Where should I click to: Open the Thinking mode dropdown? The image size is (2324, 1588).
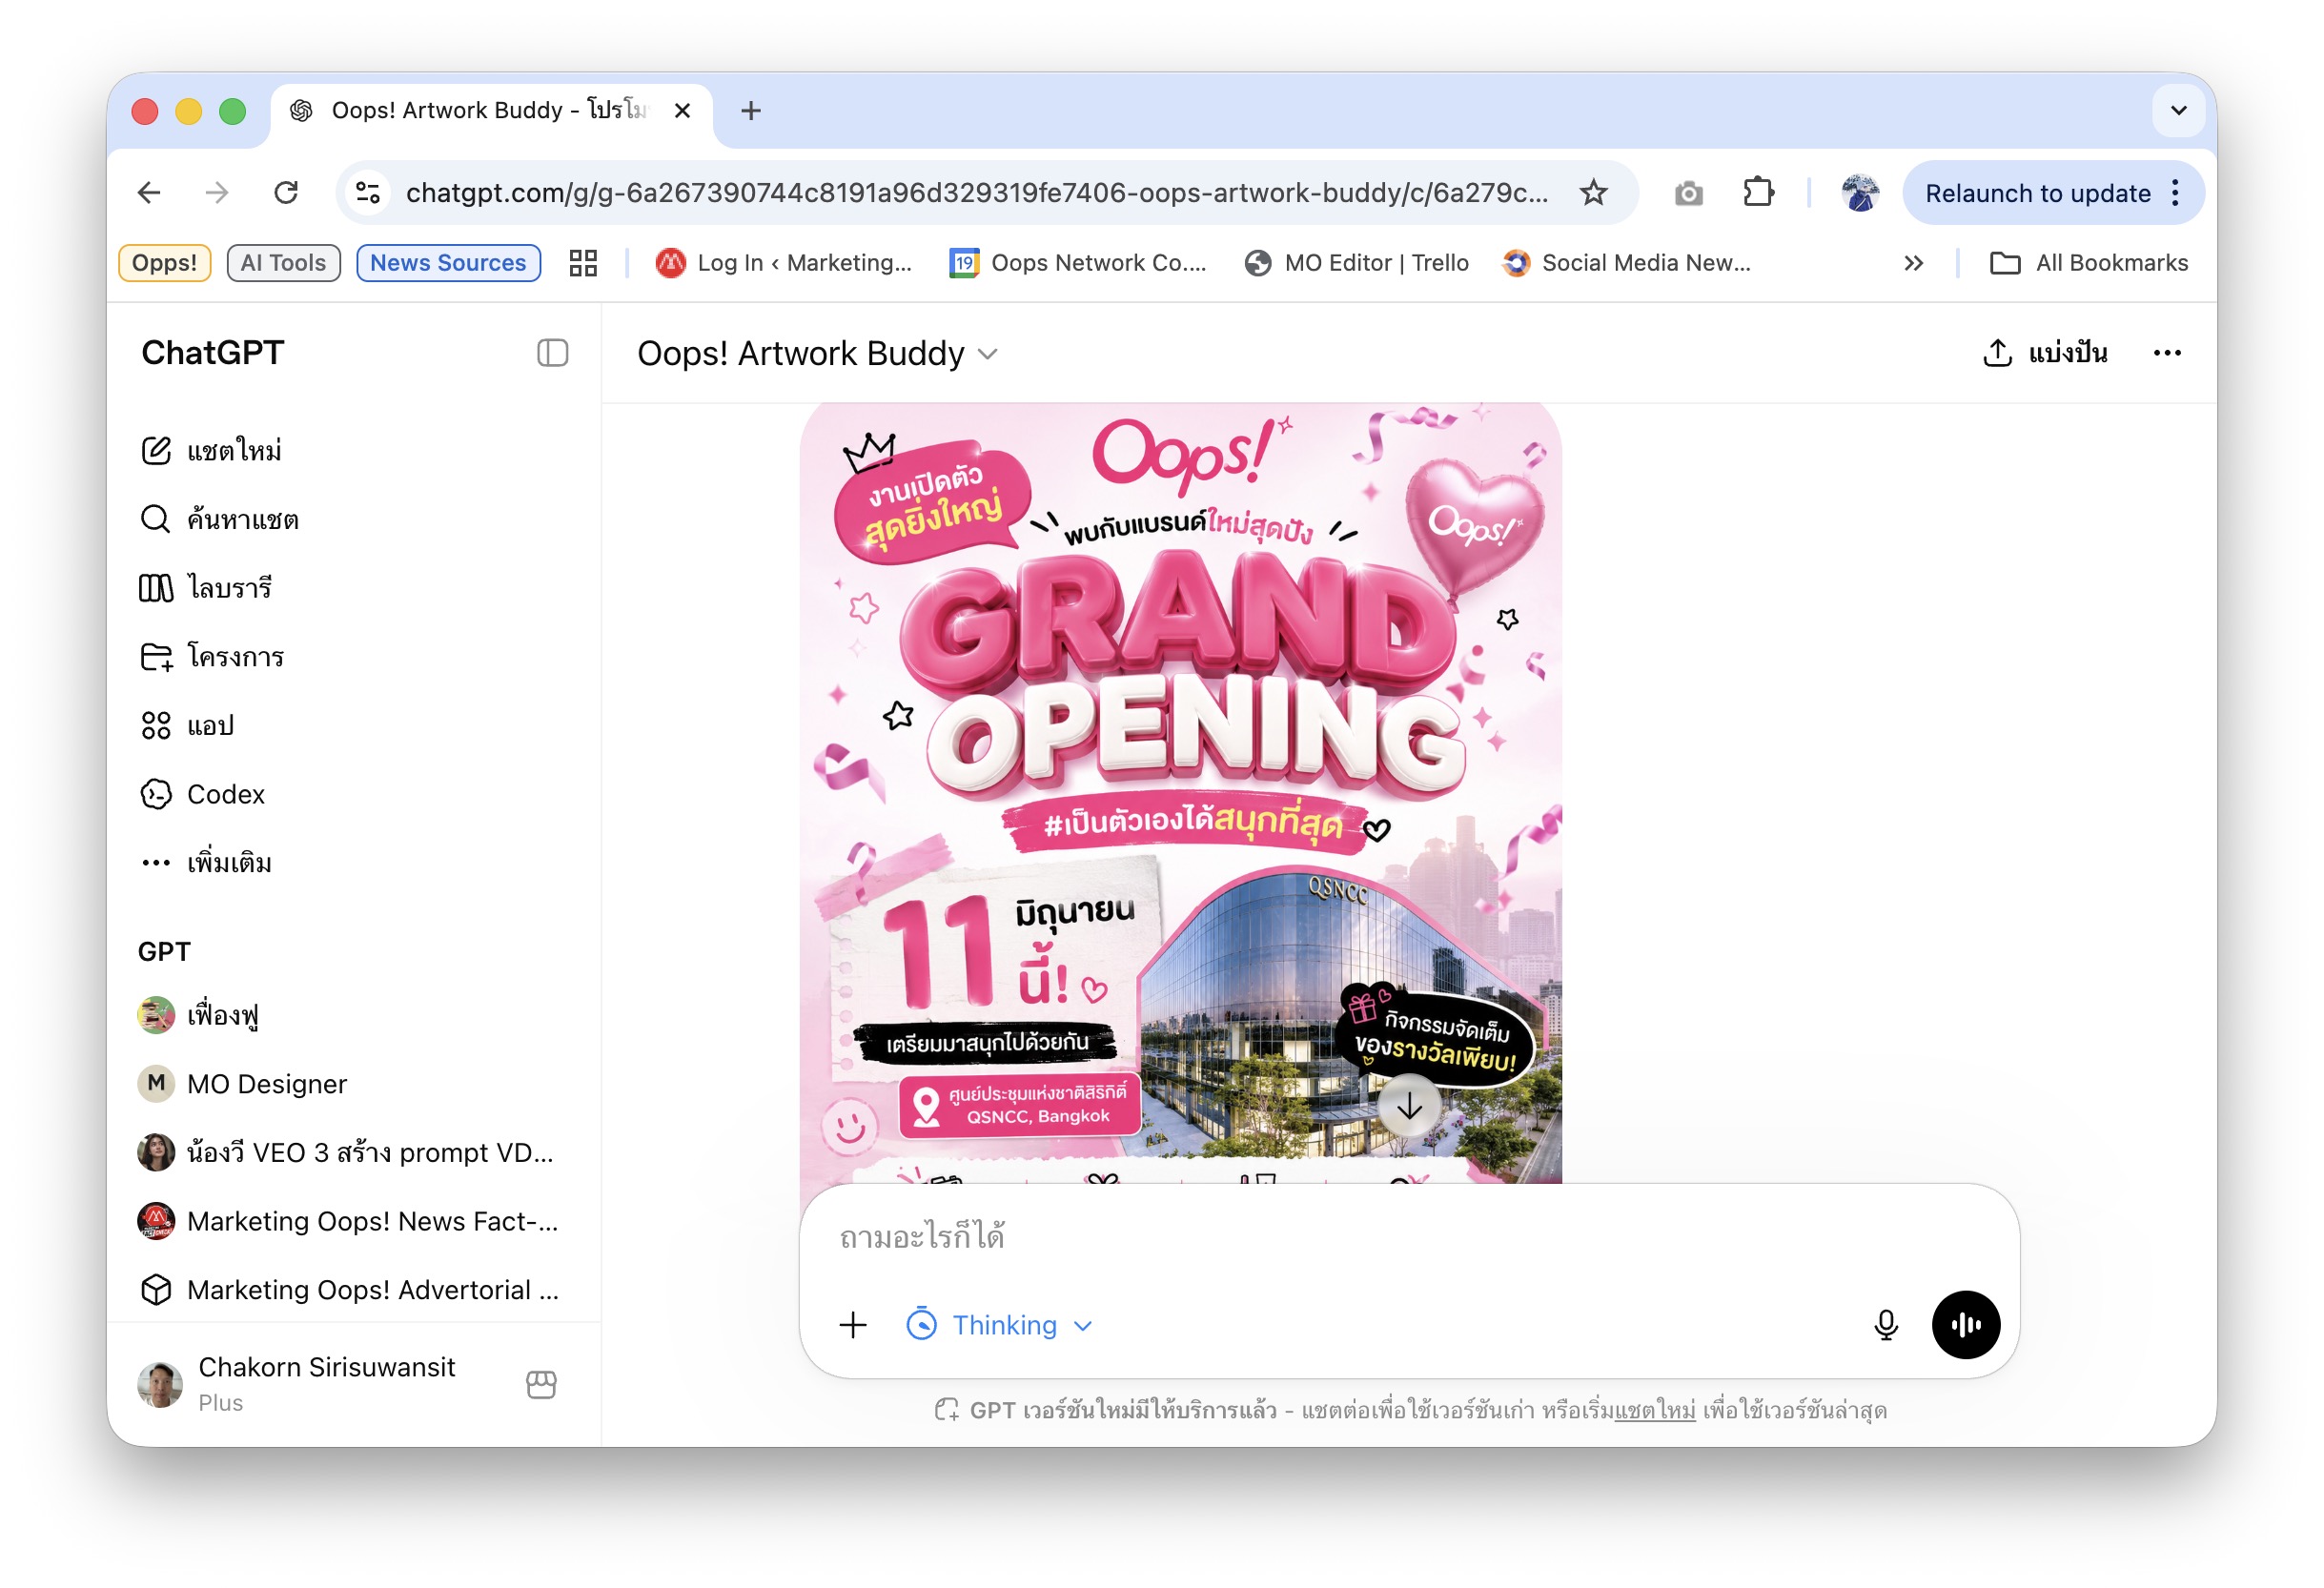(x=999, y=1325)
